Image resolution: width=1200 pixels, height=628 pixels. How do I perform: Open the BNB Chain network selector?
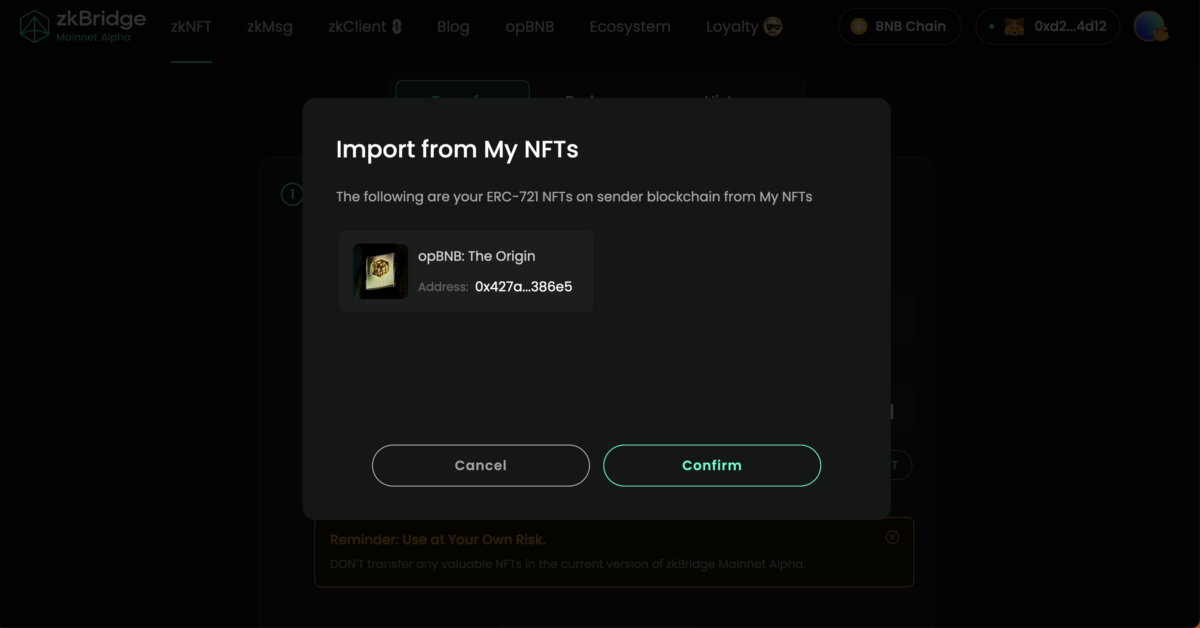point(899,26)
